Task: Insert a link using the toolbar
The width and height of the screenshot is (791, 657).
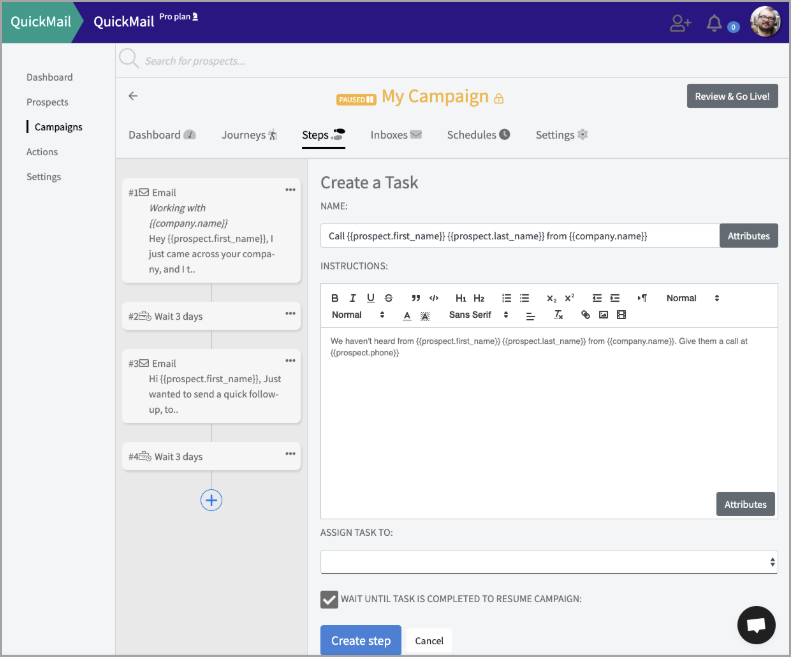Action: point(586,315)
